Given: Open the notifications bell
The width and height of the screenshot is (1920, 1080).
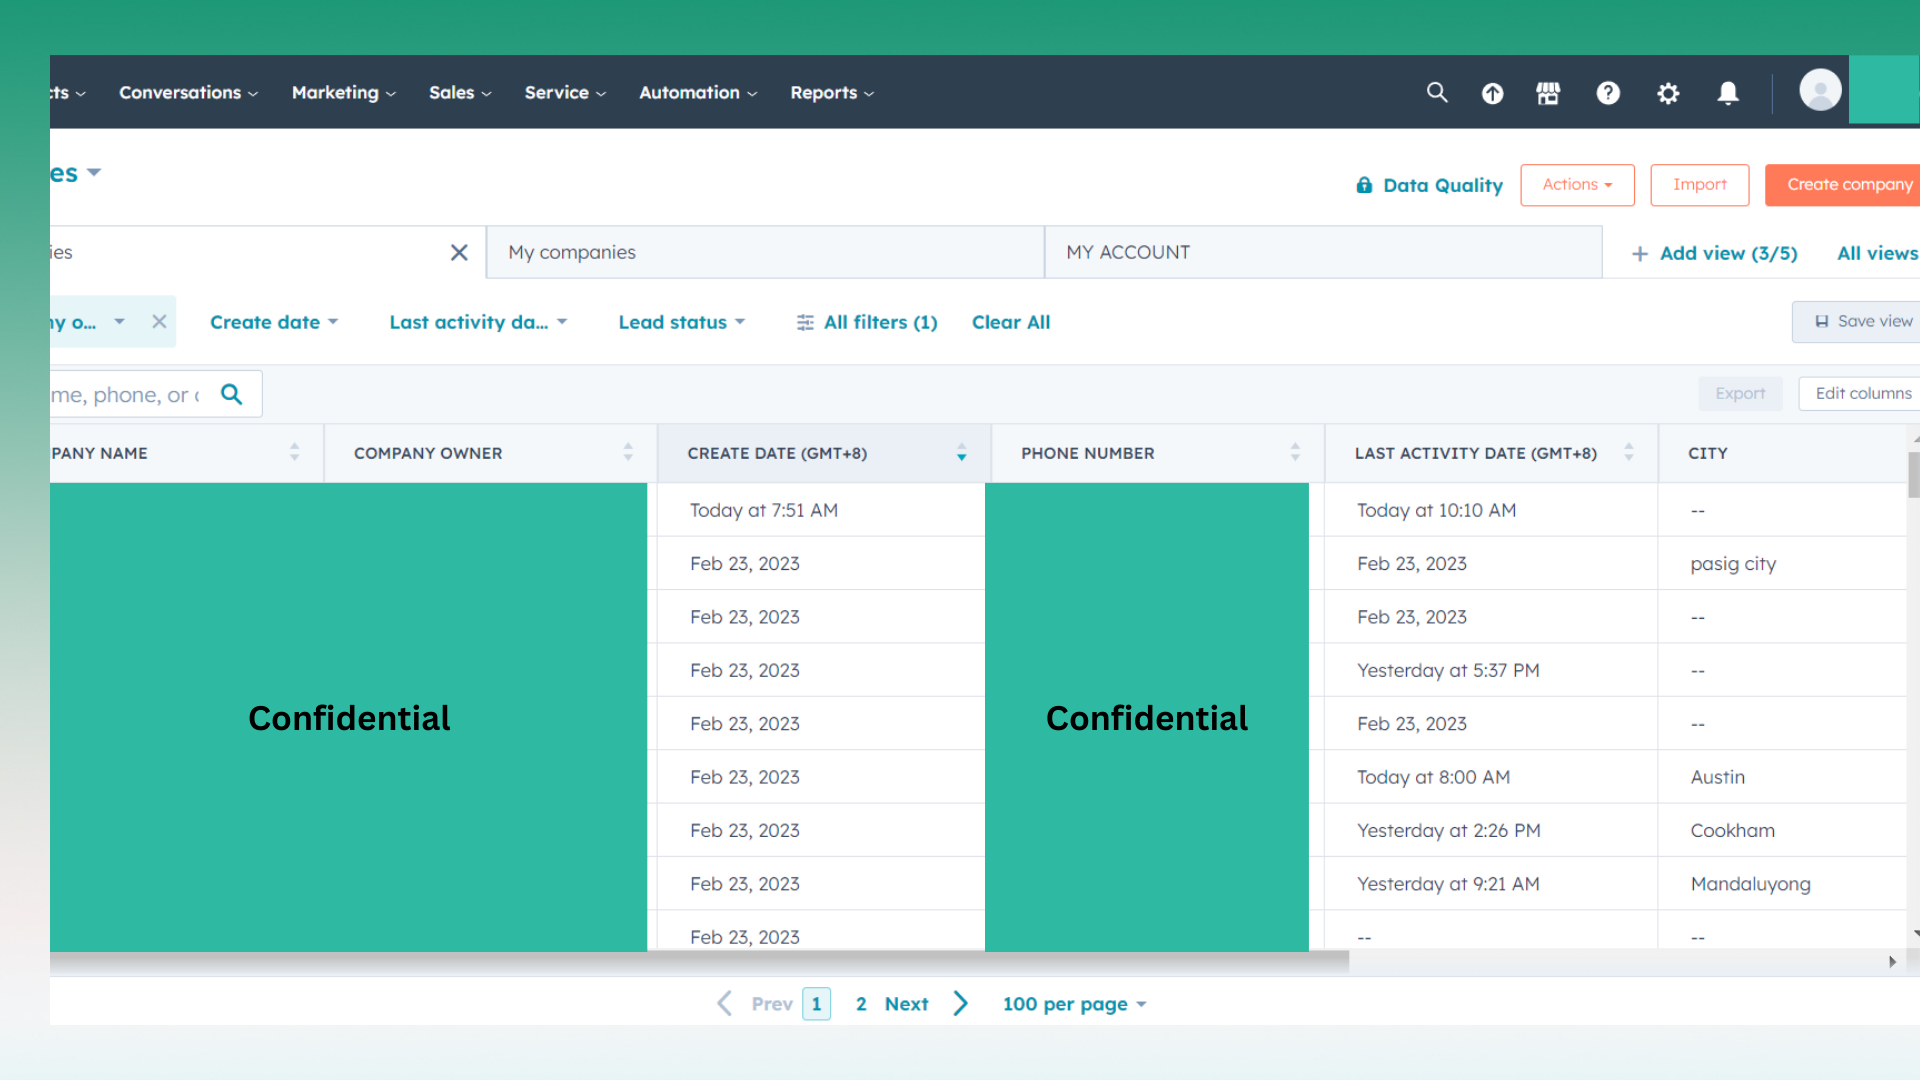Looking at the screenshot, I should [x=1728, y=93].
